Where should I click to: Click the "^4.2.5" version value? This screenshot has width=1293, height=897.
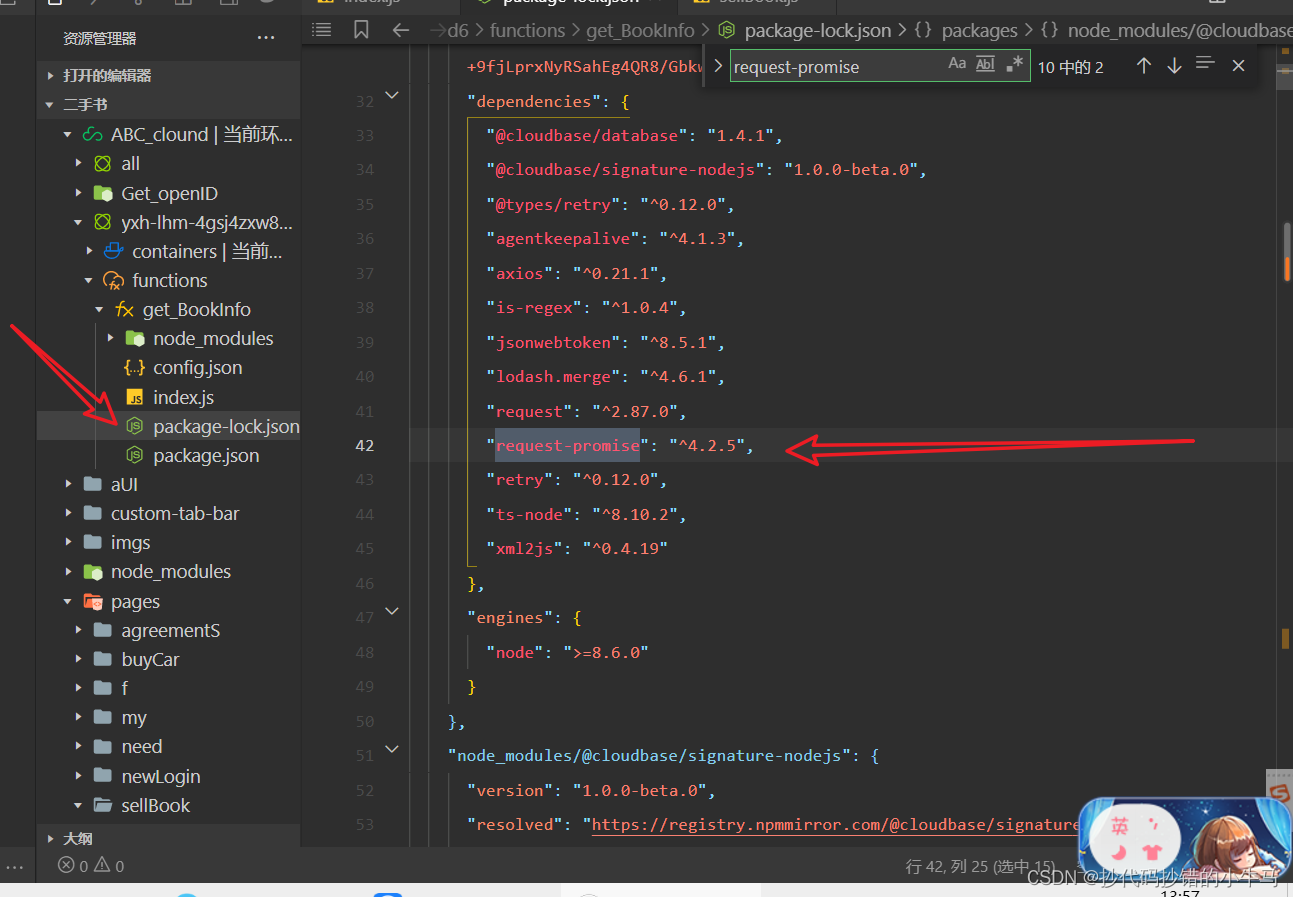point(706,446)
